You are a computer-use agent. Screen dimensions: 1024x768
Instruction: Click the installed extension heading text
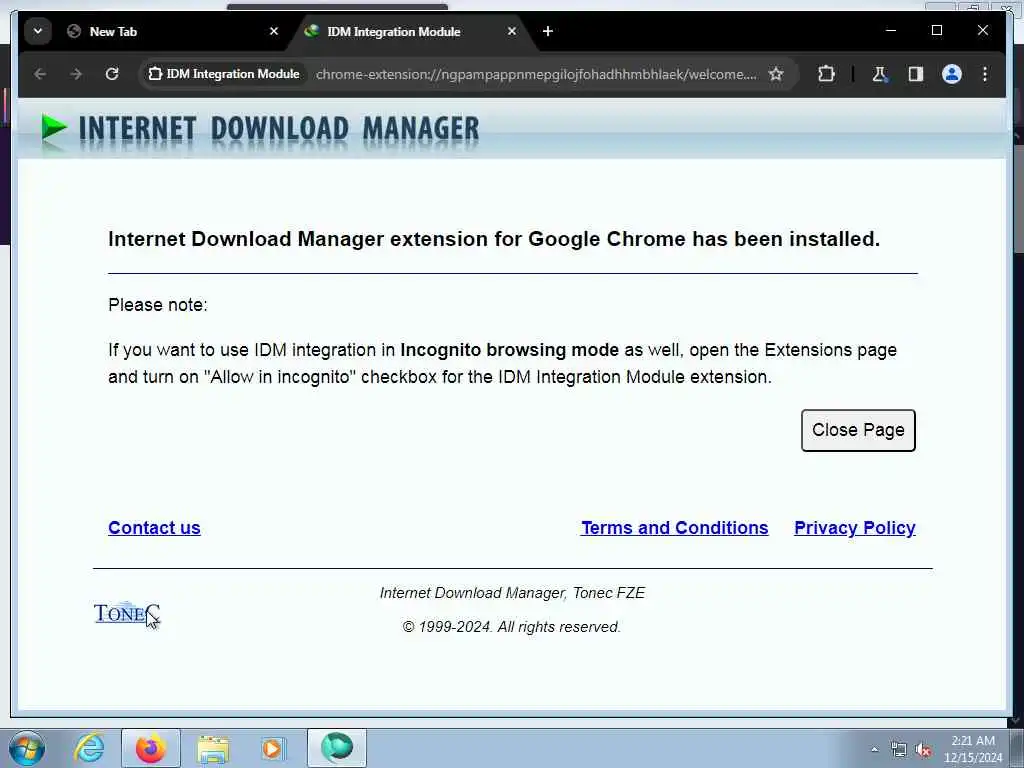point(494,239)
